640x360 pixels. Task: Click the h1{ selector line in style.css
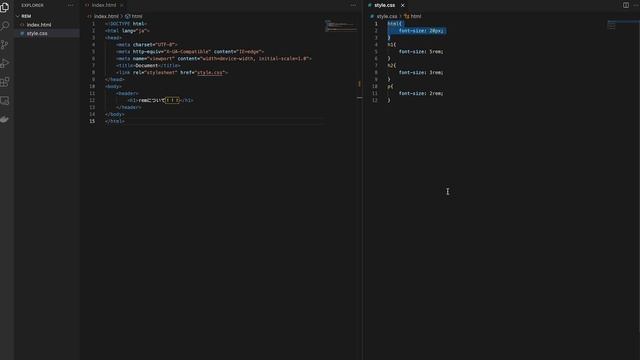click(x=391, y=44)
